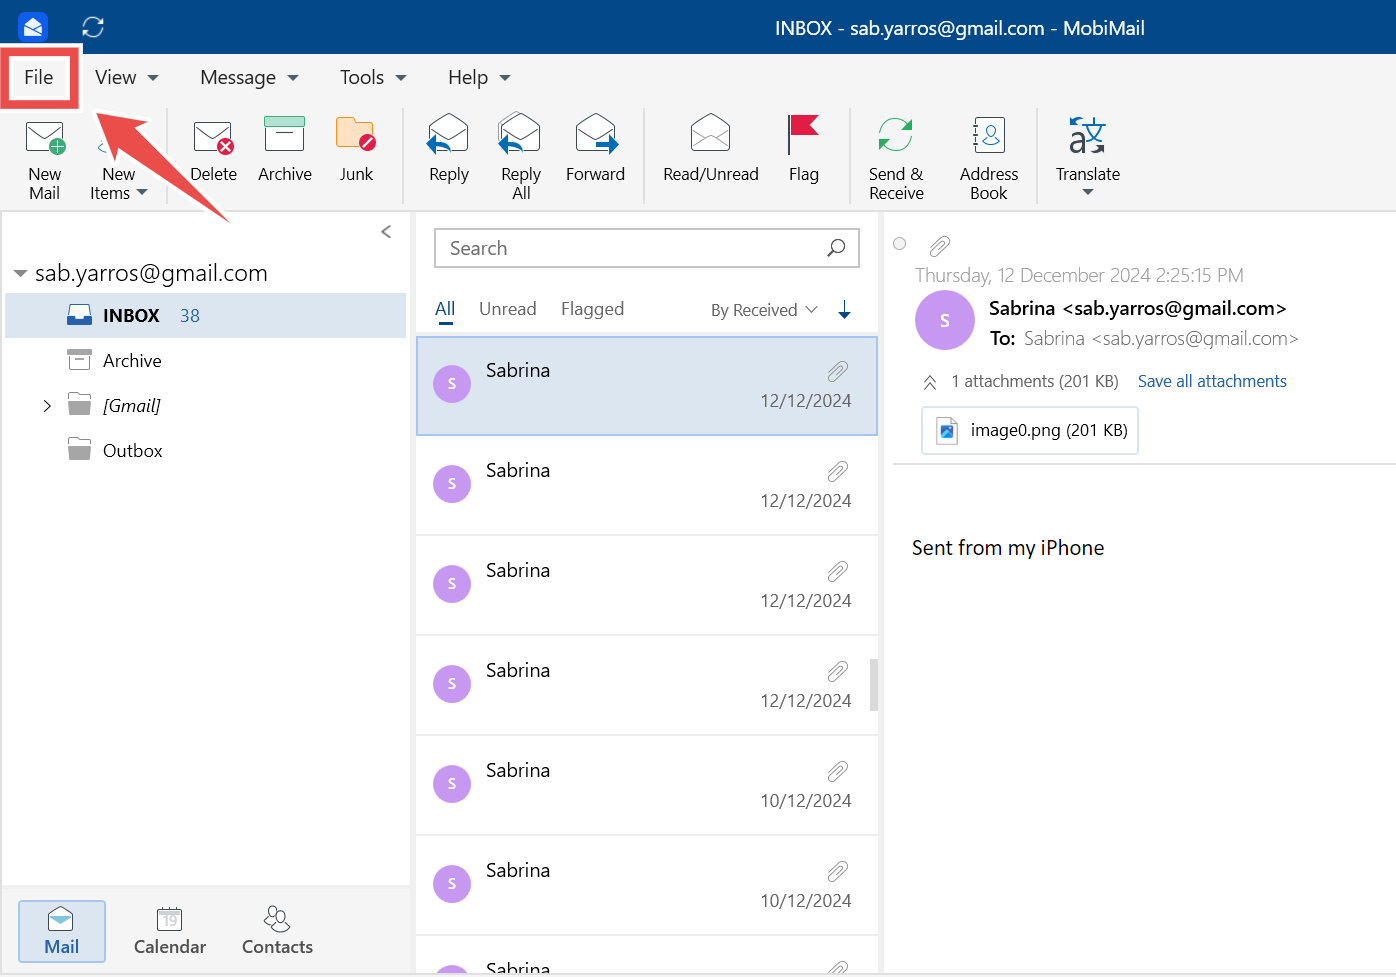Expand the [Gmail] folder
The image size is (1396, 977).
(46, 405)
